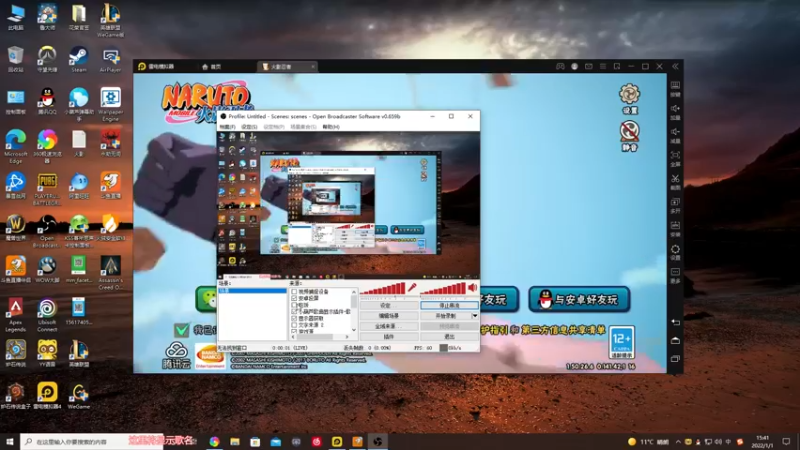Click the OBS 设定 button
This screenshot has height=450, width=800.
point(389,305)
